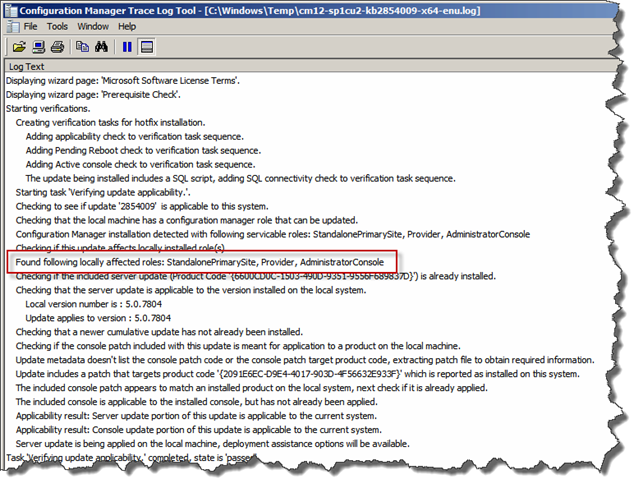Viewport: 643px width, 493px height.
Task: Select 'server update is applicable to the version' line
Action: (x=191, y=290)
